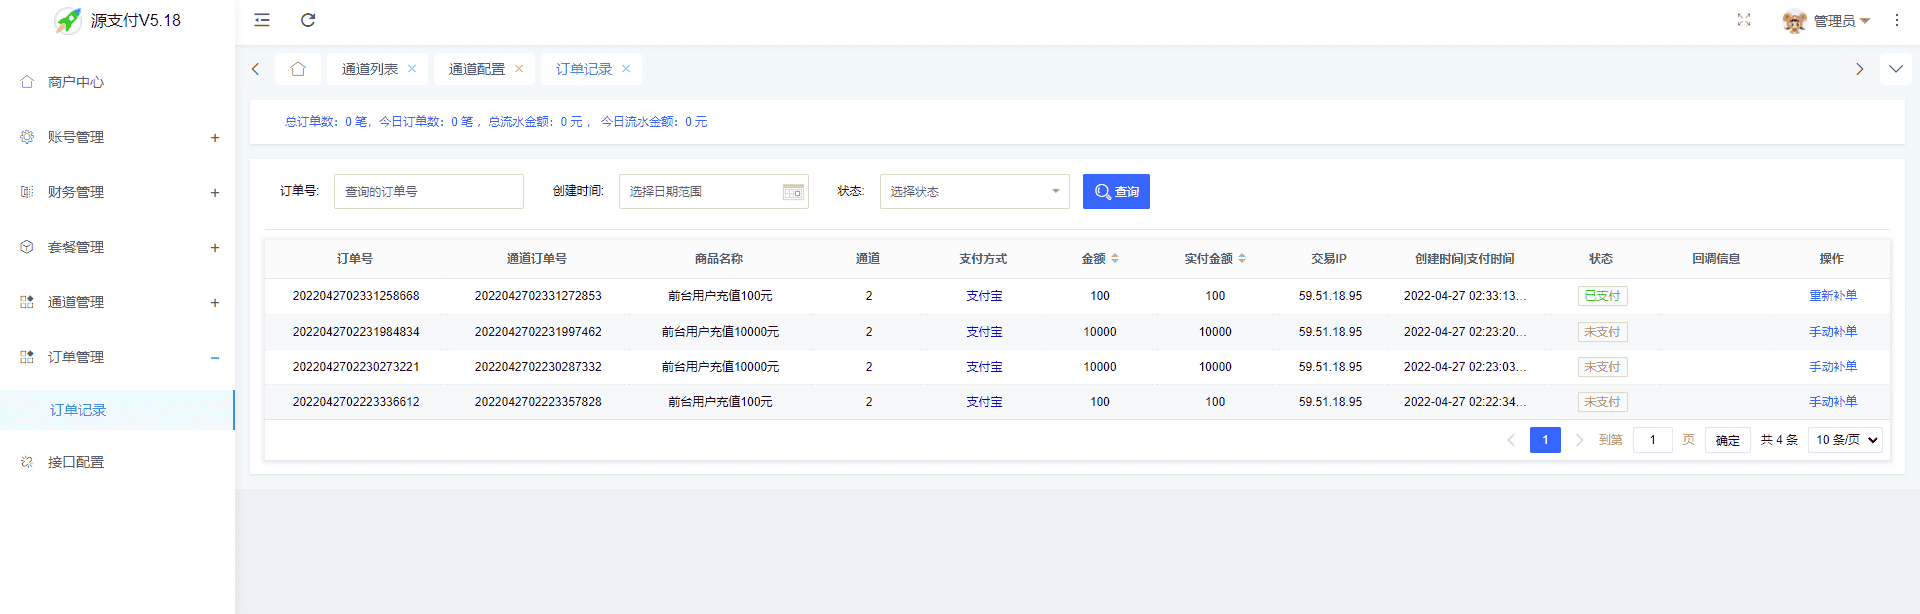Click 未支付 badge for order 2022042702231984834
Screen dimensions: 1920x614
coord(1602,332)
